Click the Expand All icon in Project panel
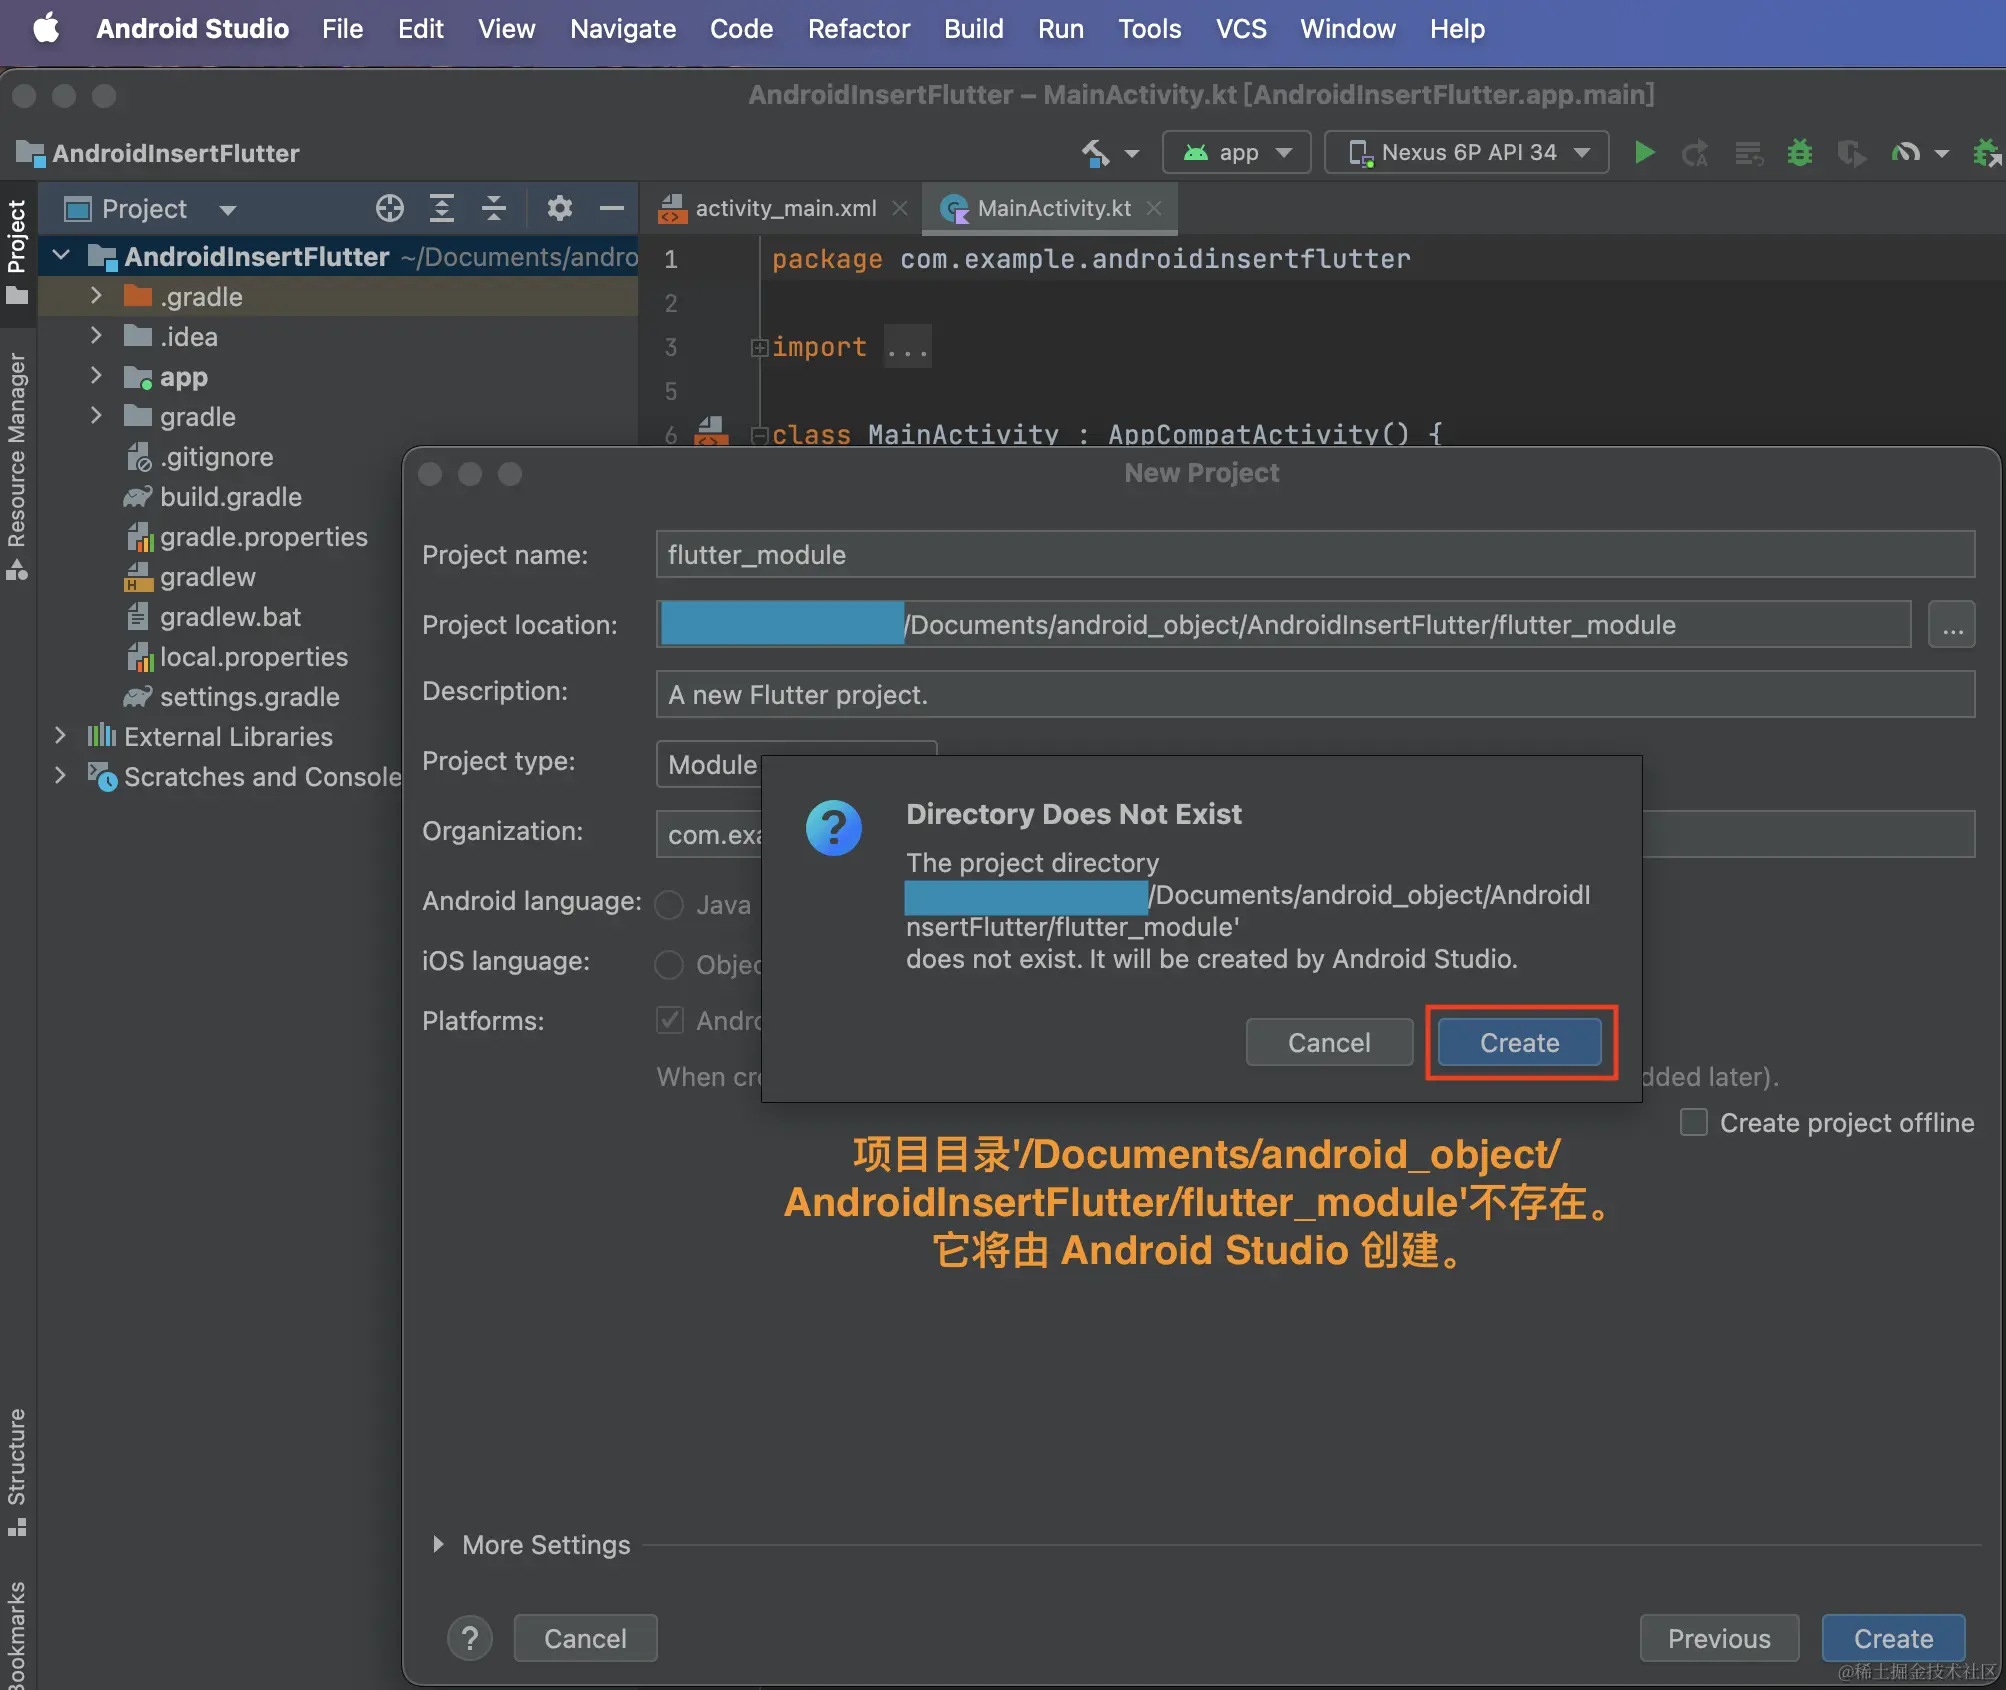The image size is (2006, 1690). point(441,208)
